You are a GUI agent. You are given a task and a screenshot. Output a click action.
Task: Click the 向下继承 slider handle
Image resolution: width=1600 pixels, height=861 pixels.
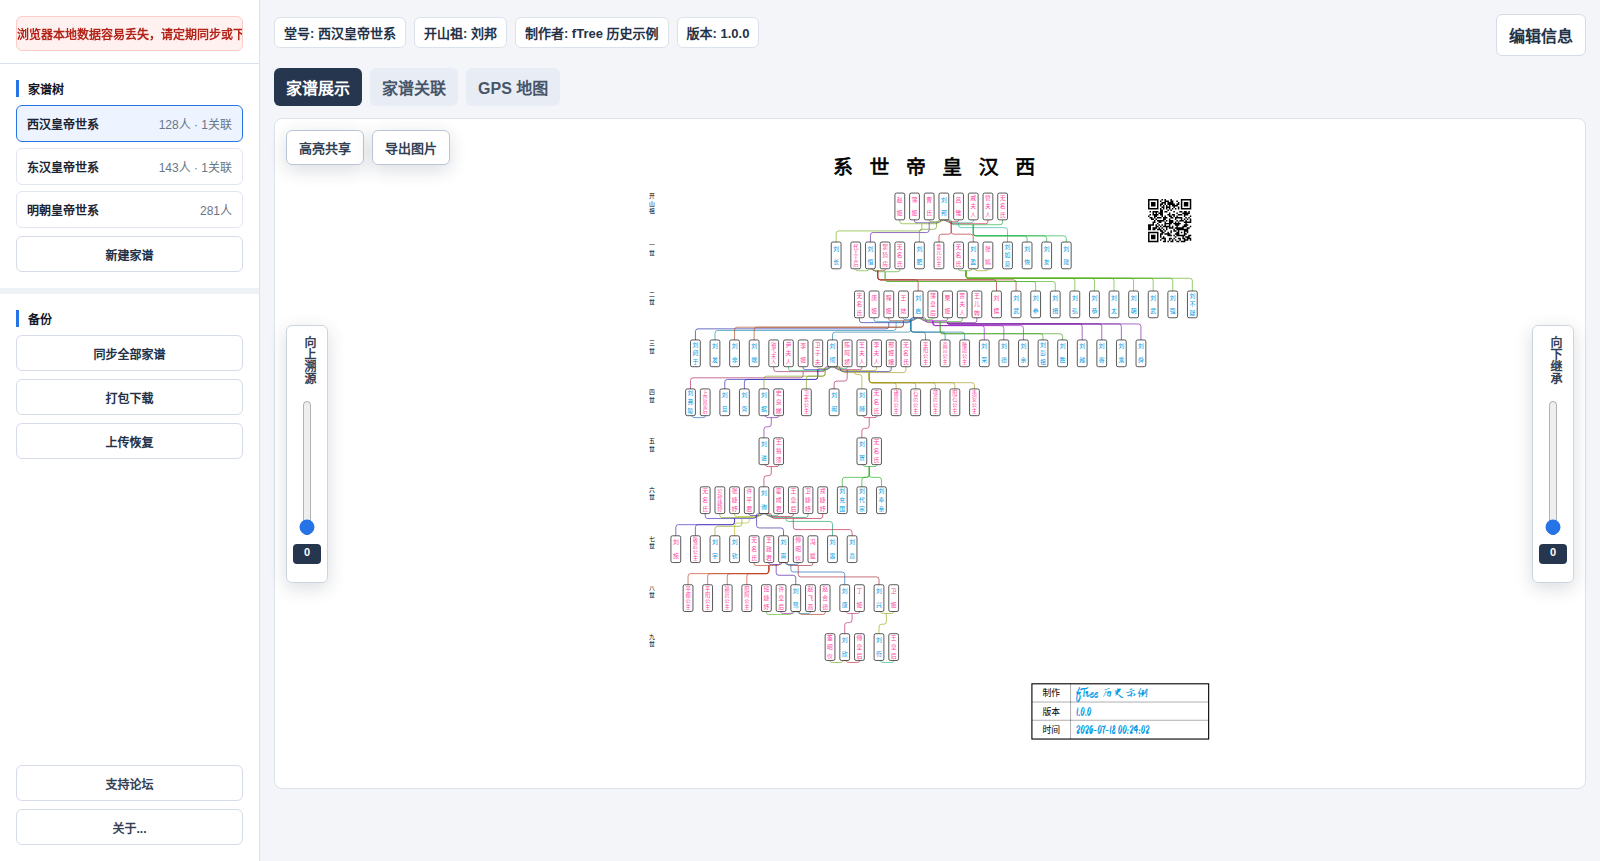1553,527
